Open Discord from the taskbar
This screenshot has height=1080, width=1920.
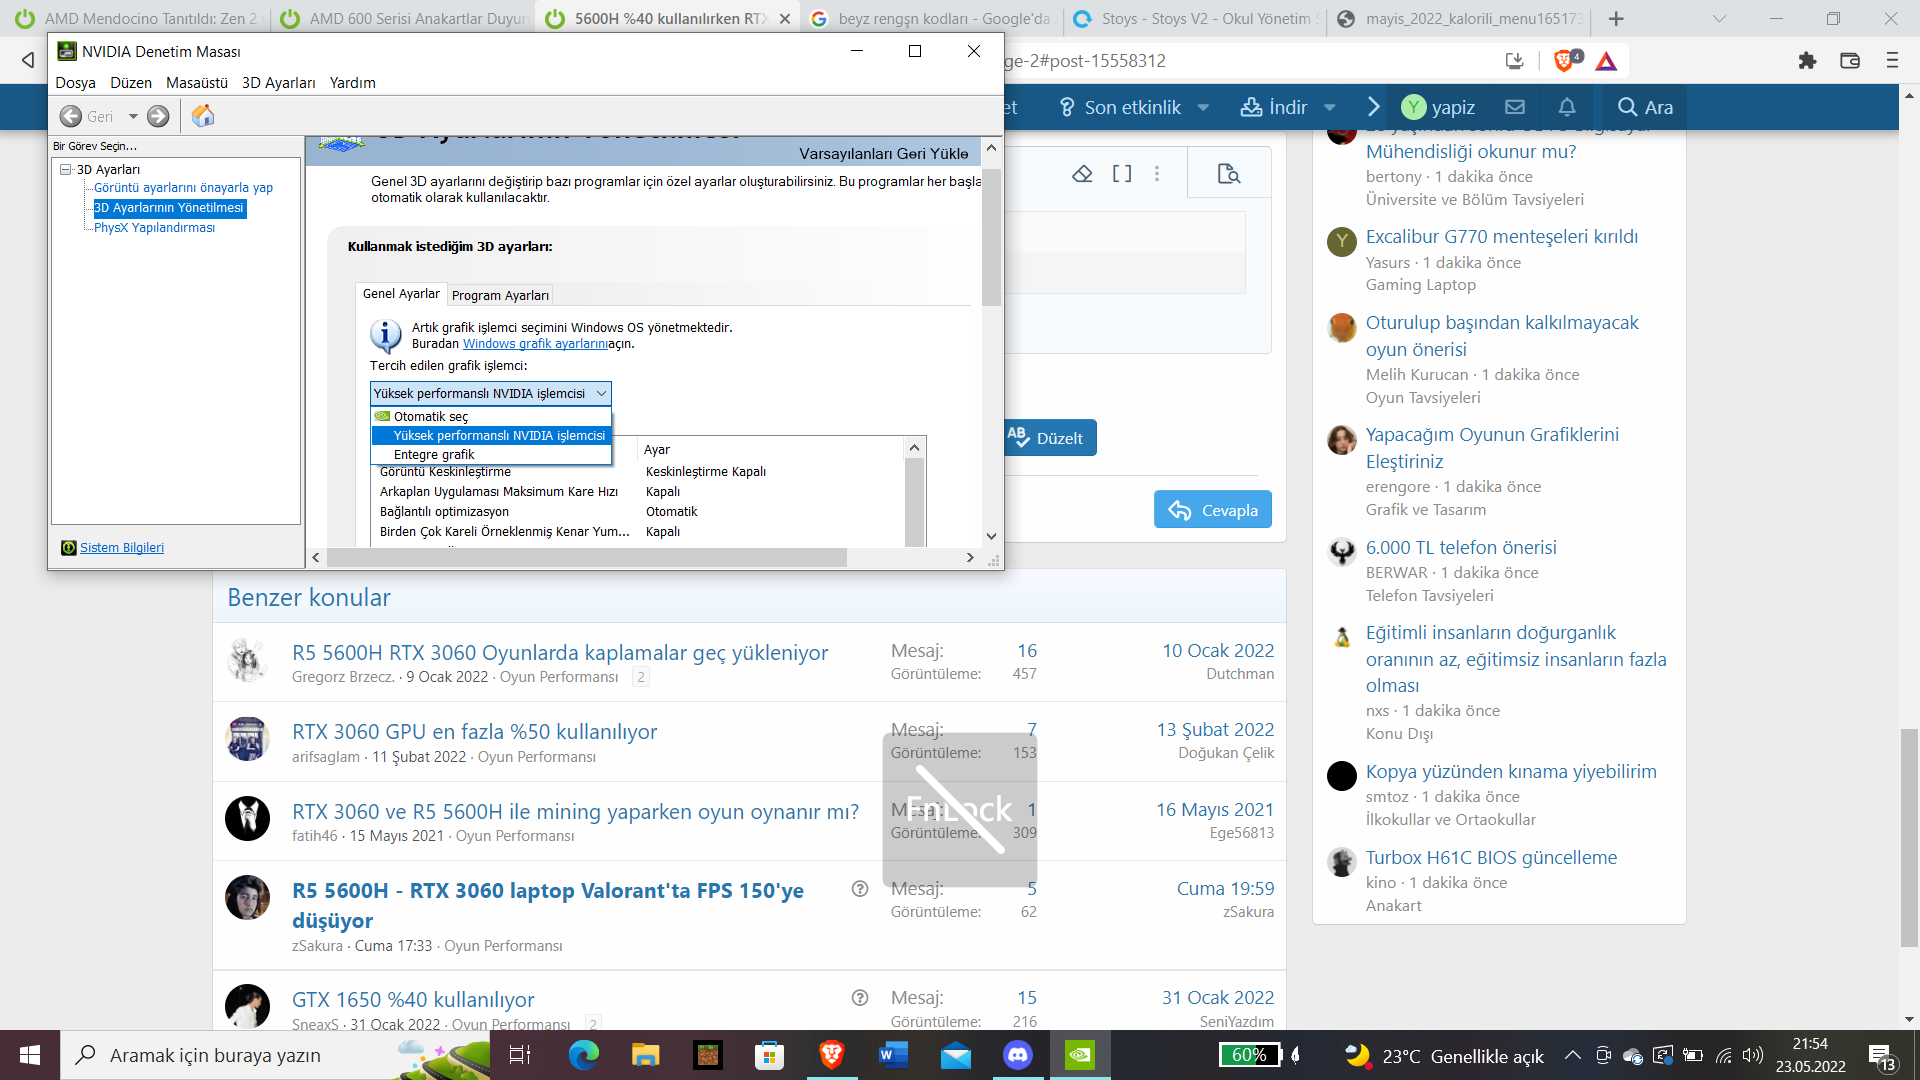click(x=1018, y=1055)
